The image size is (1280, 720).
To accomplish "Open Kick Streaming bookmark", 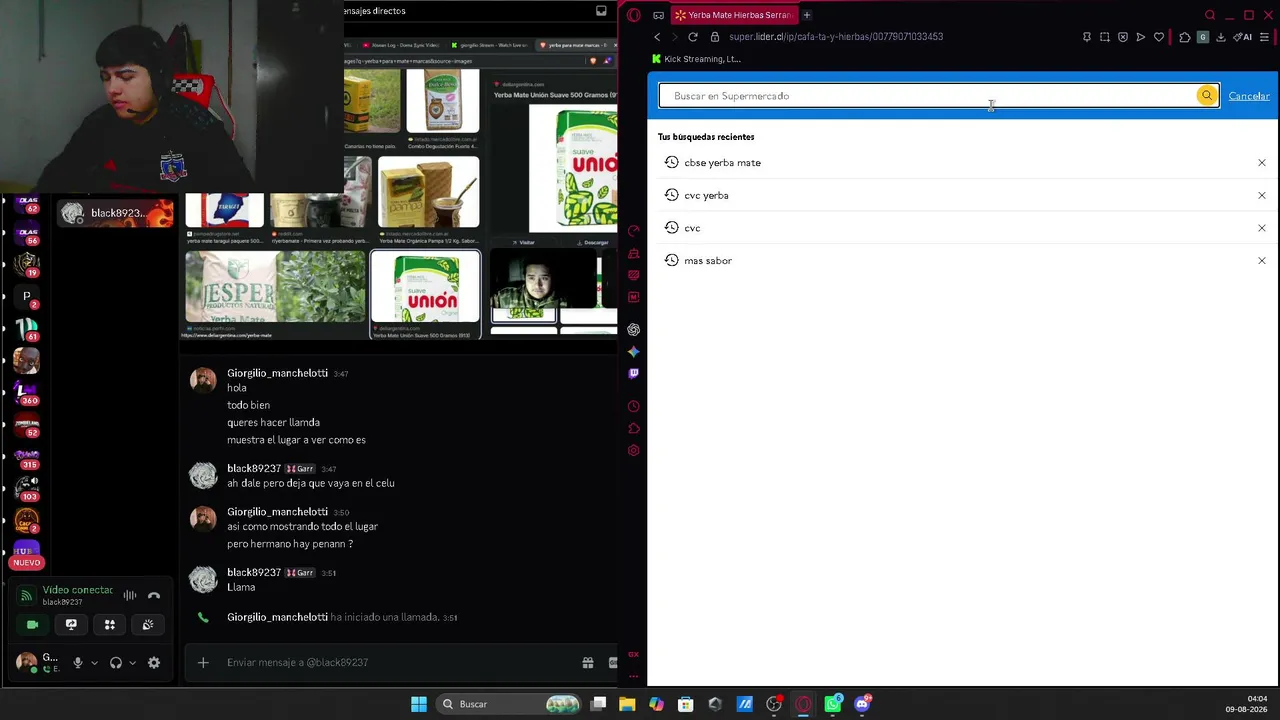I will tap(696, 59).
